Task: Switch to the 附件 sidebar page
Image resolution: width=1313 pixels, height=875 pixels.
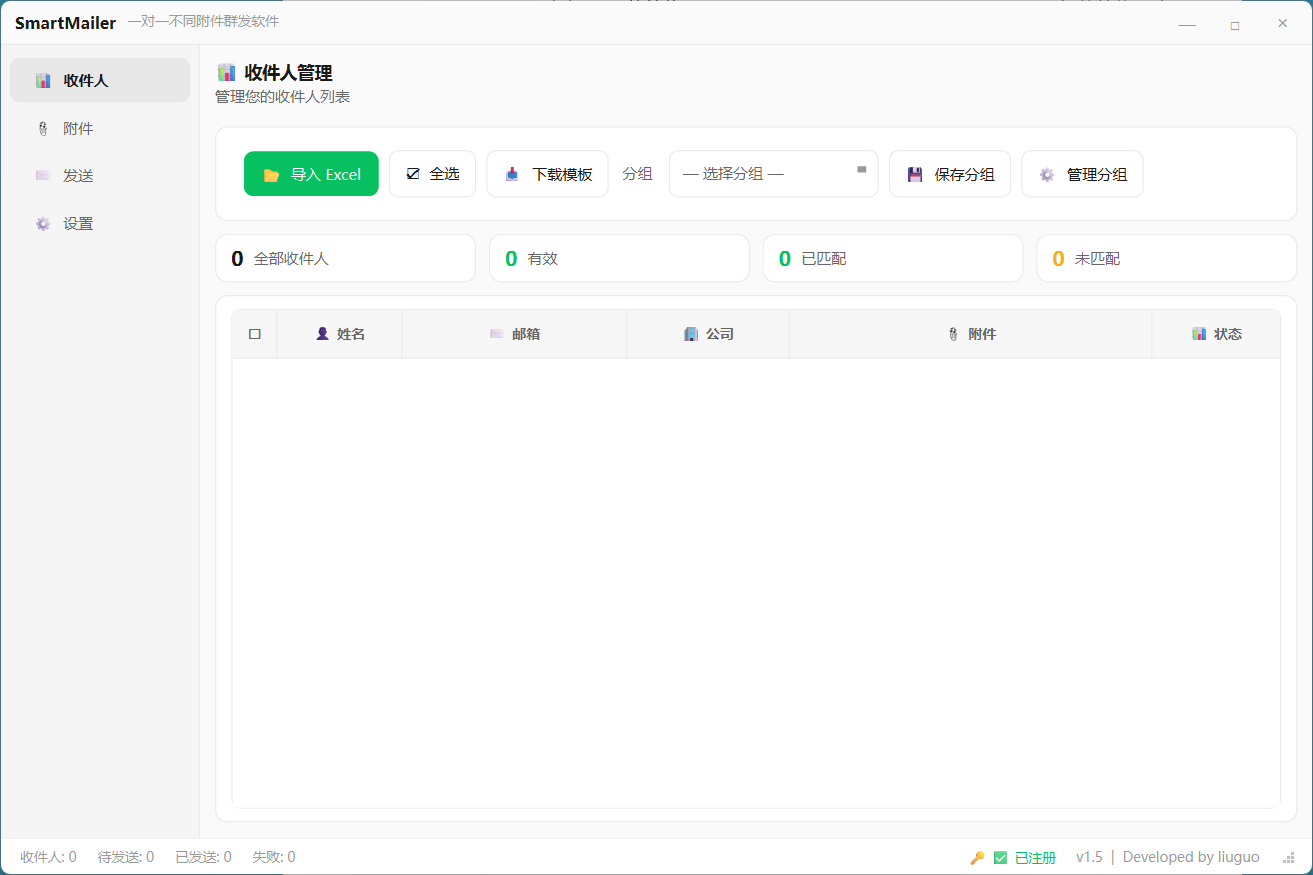Action: click(100, 128)
